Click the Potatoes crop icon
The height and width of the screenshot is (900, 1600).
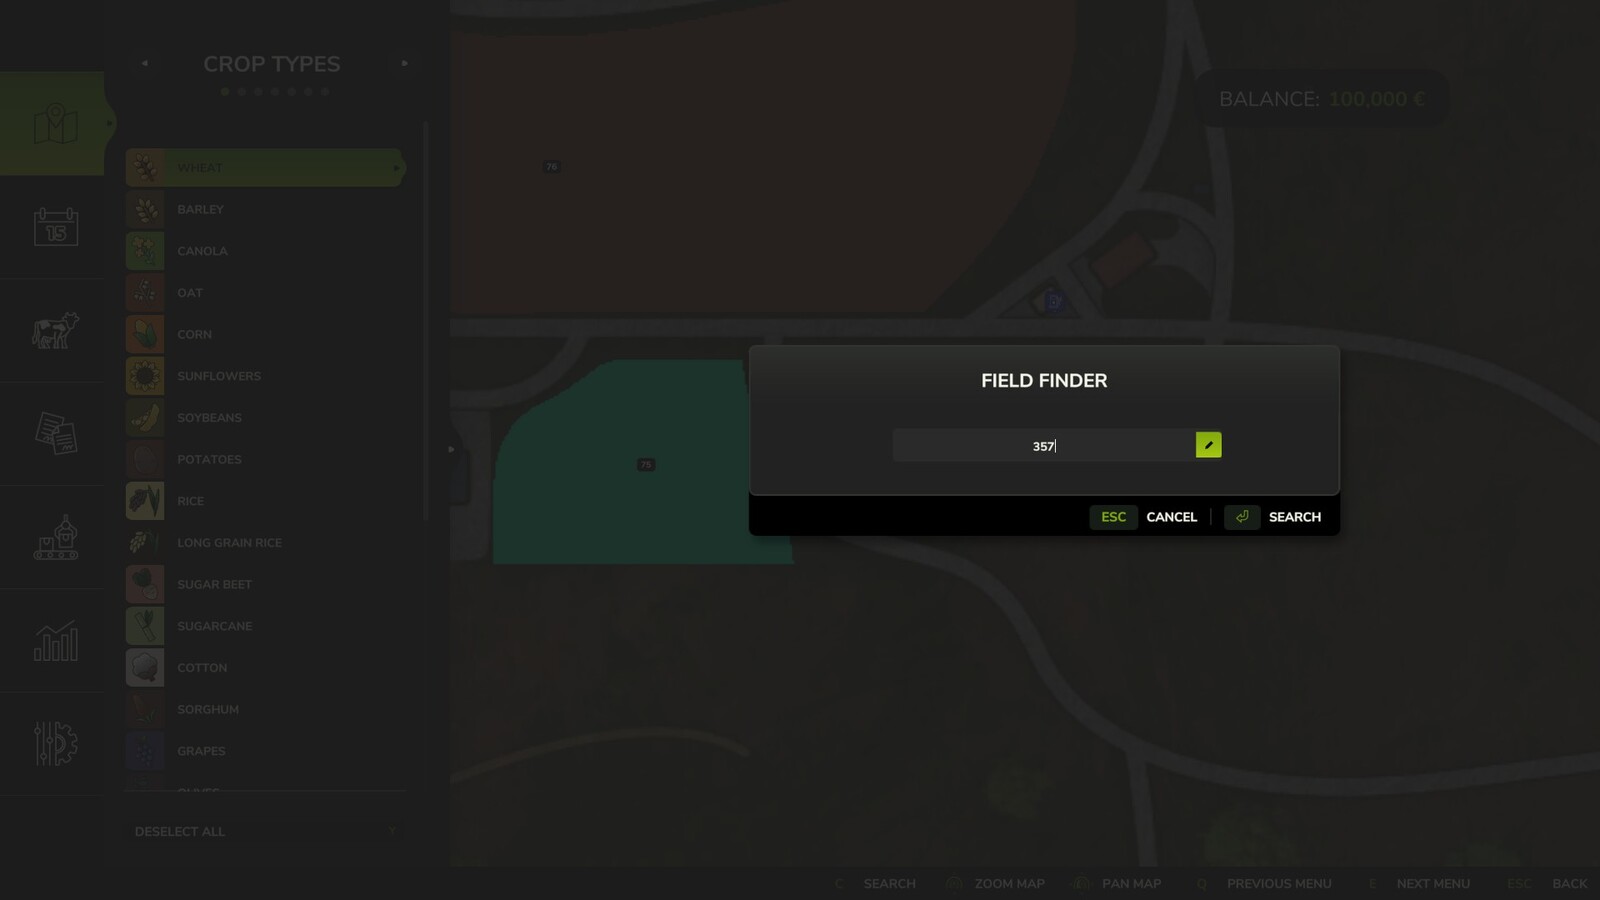(x=145, y=459)
